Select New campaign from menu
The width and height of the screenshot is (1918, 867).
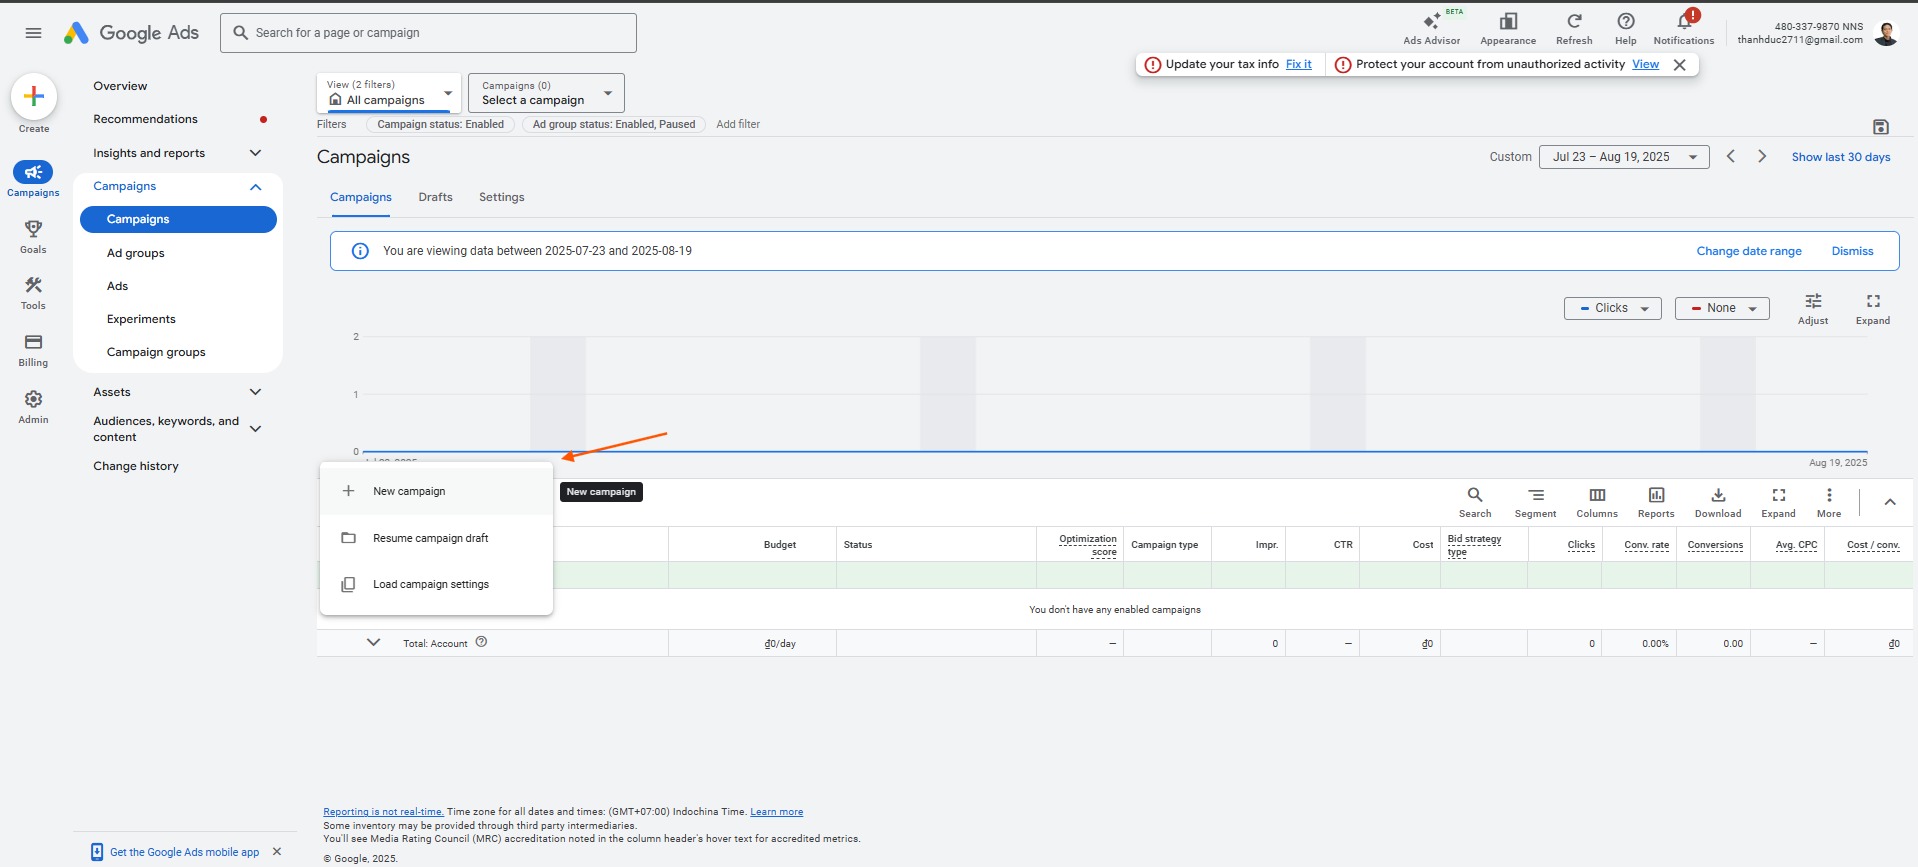pyautogui.click(x=409, y=491)
